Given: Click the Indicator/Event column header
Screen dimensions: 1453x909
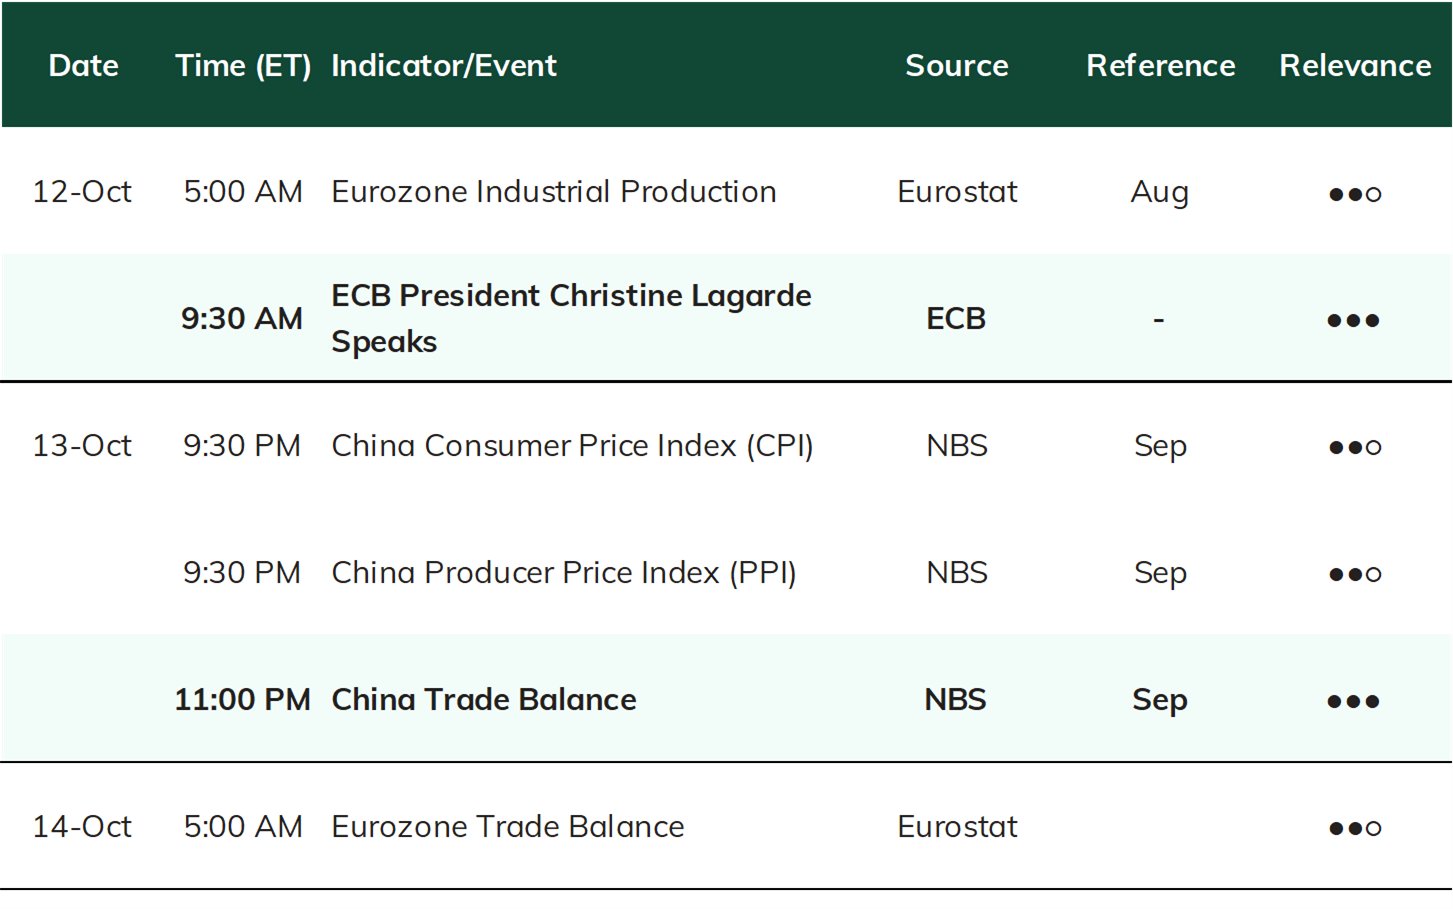Looking at the screenshot, I should [x=444, y=66].
